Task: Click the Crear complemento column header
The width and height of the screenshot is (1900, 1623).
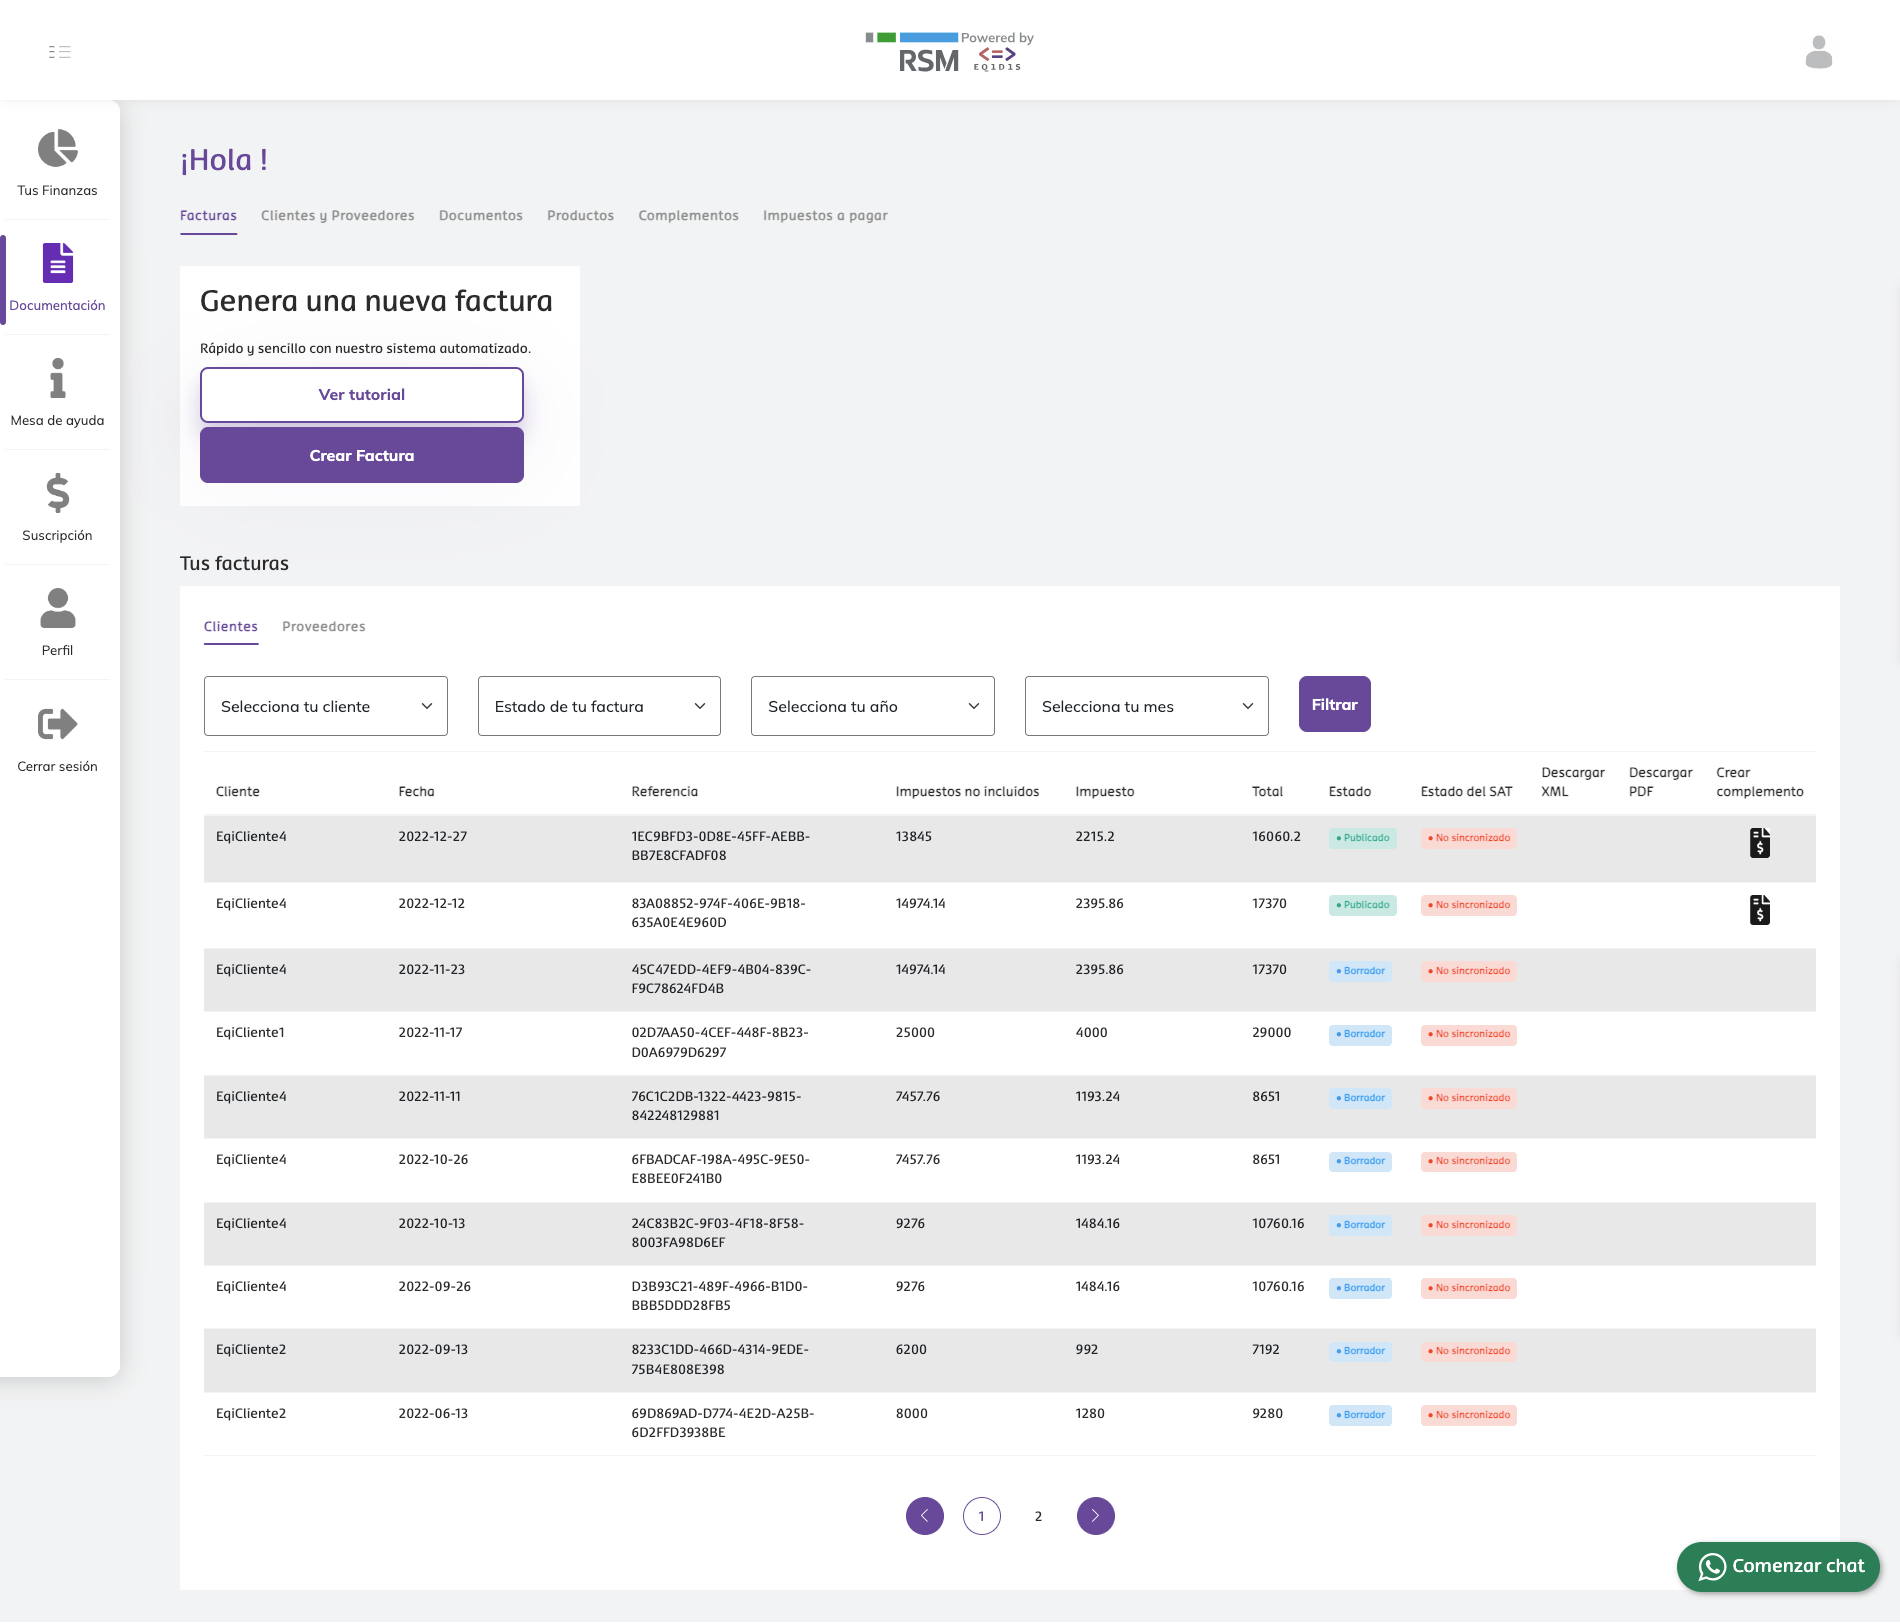Action: (x=1760, y=782)
